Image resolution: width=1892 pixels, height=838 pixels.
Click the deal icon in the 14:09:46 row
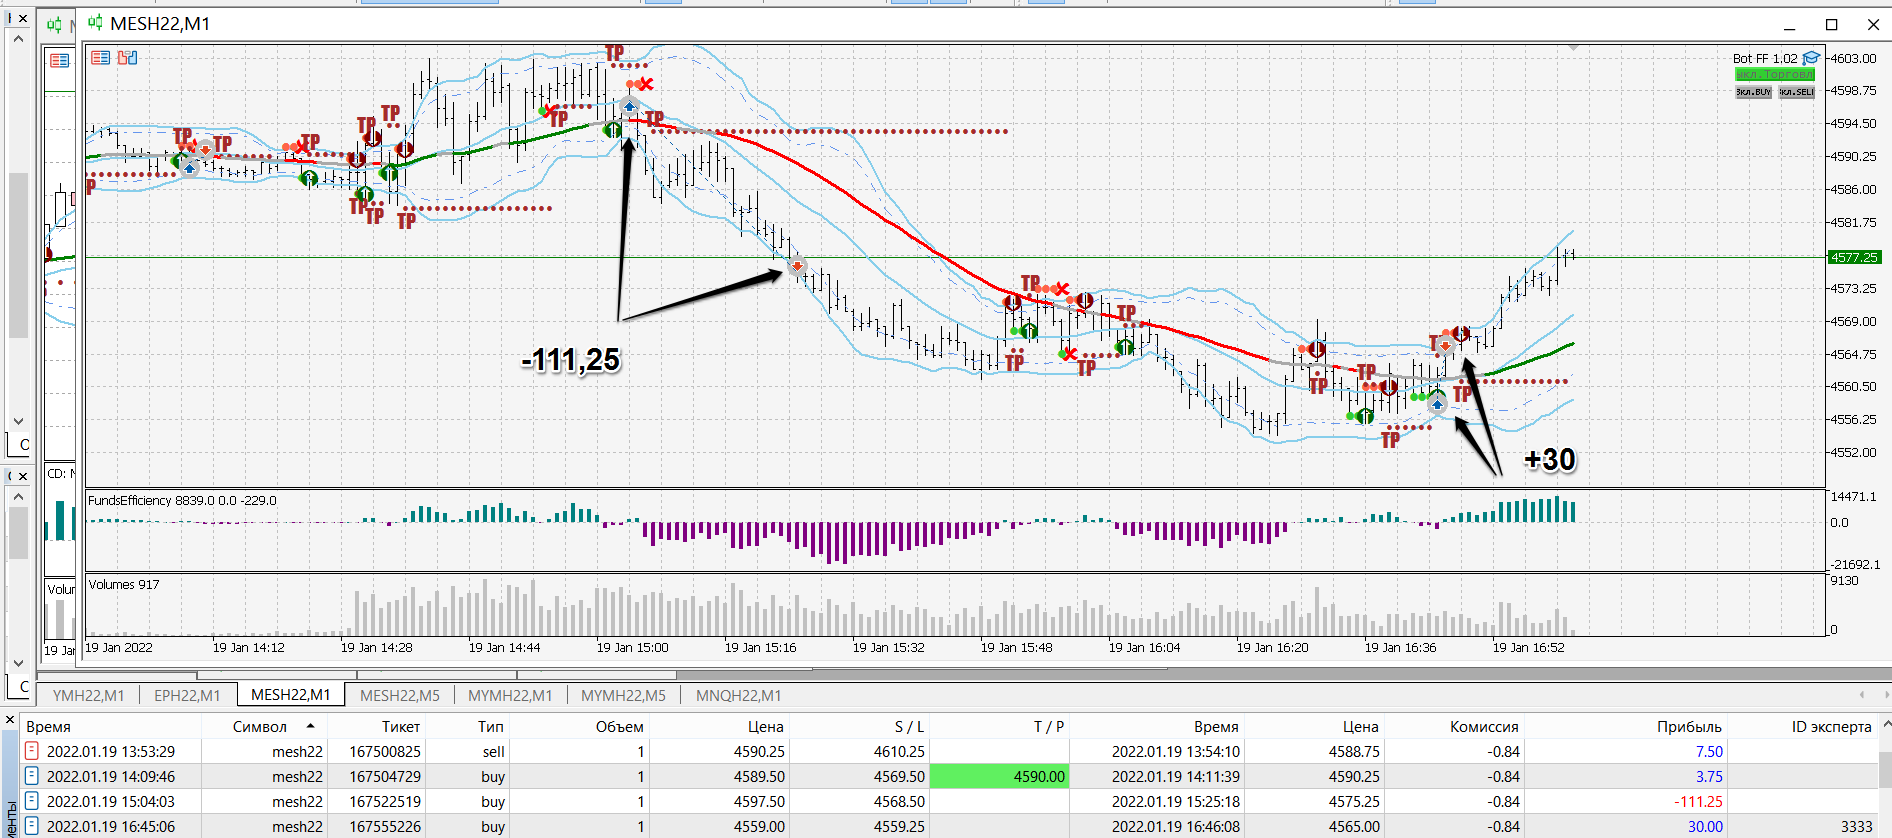pos(31,776)
